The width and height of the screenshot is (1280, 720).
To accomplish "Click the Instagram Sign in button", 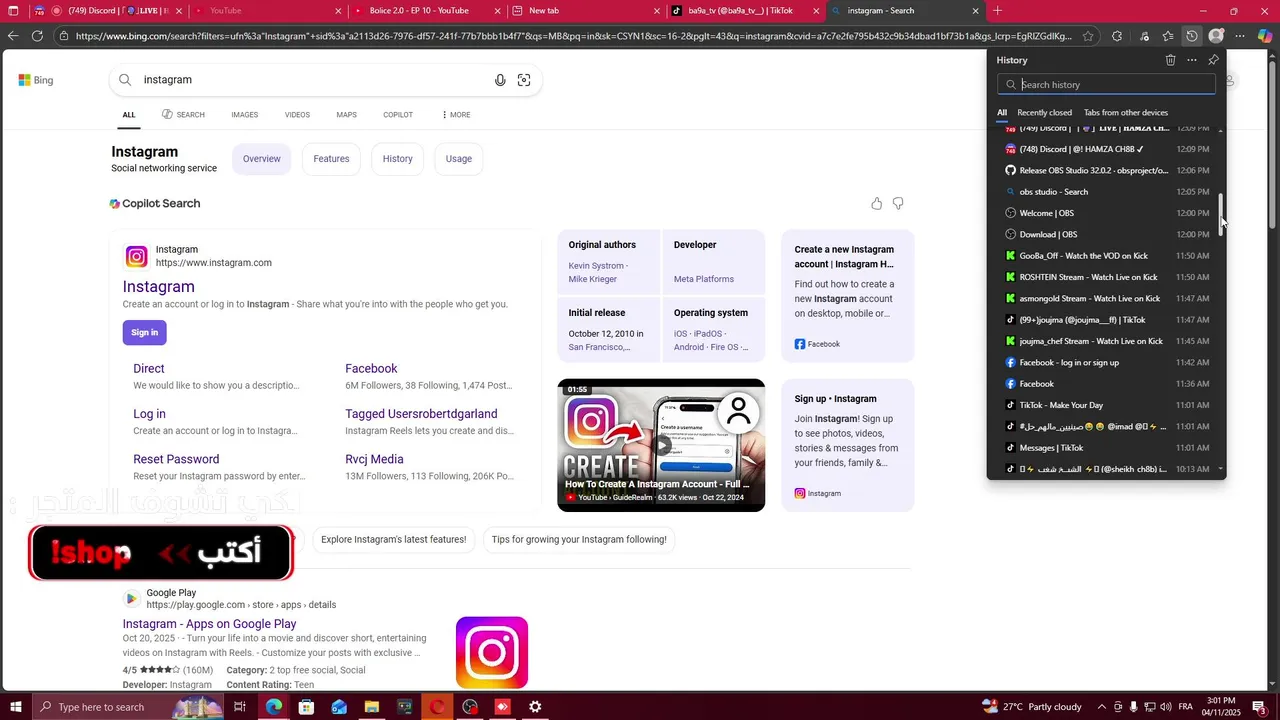I will [144, 333].
